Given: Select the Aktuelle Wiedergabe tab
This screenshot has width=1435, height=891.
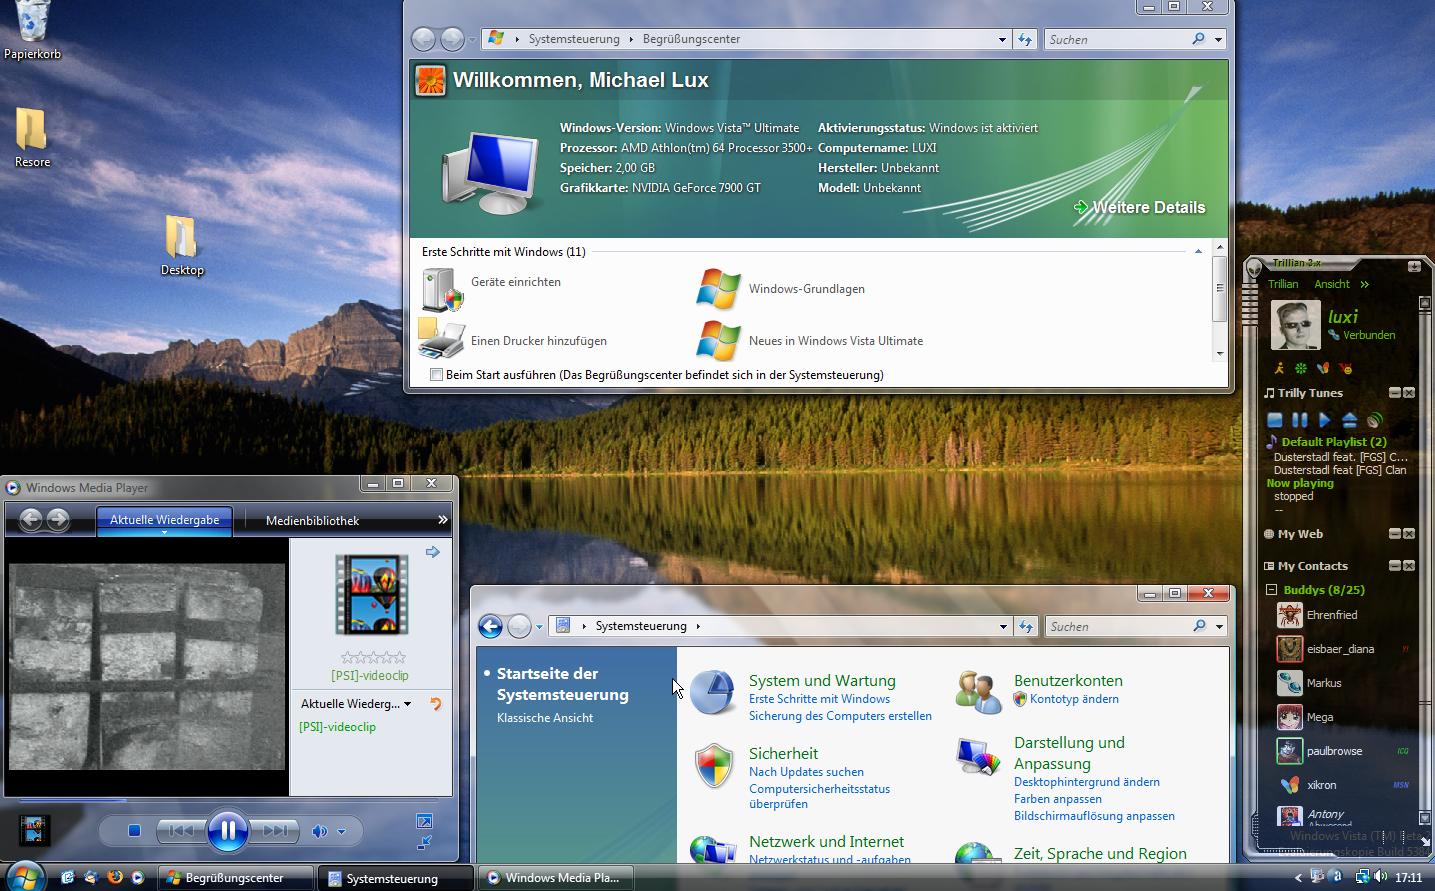Looking at the screenshot, I should [x=164, y=520].
